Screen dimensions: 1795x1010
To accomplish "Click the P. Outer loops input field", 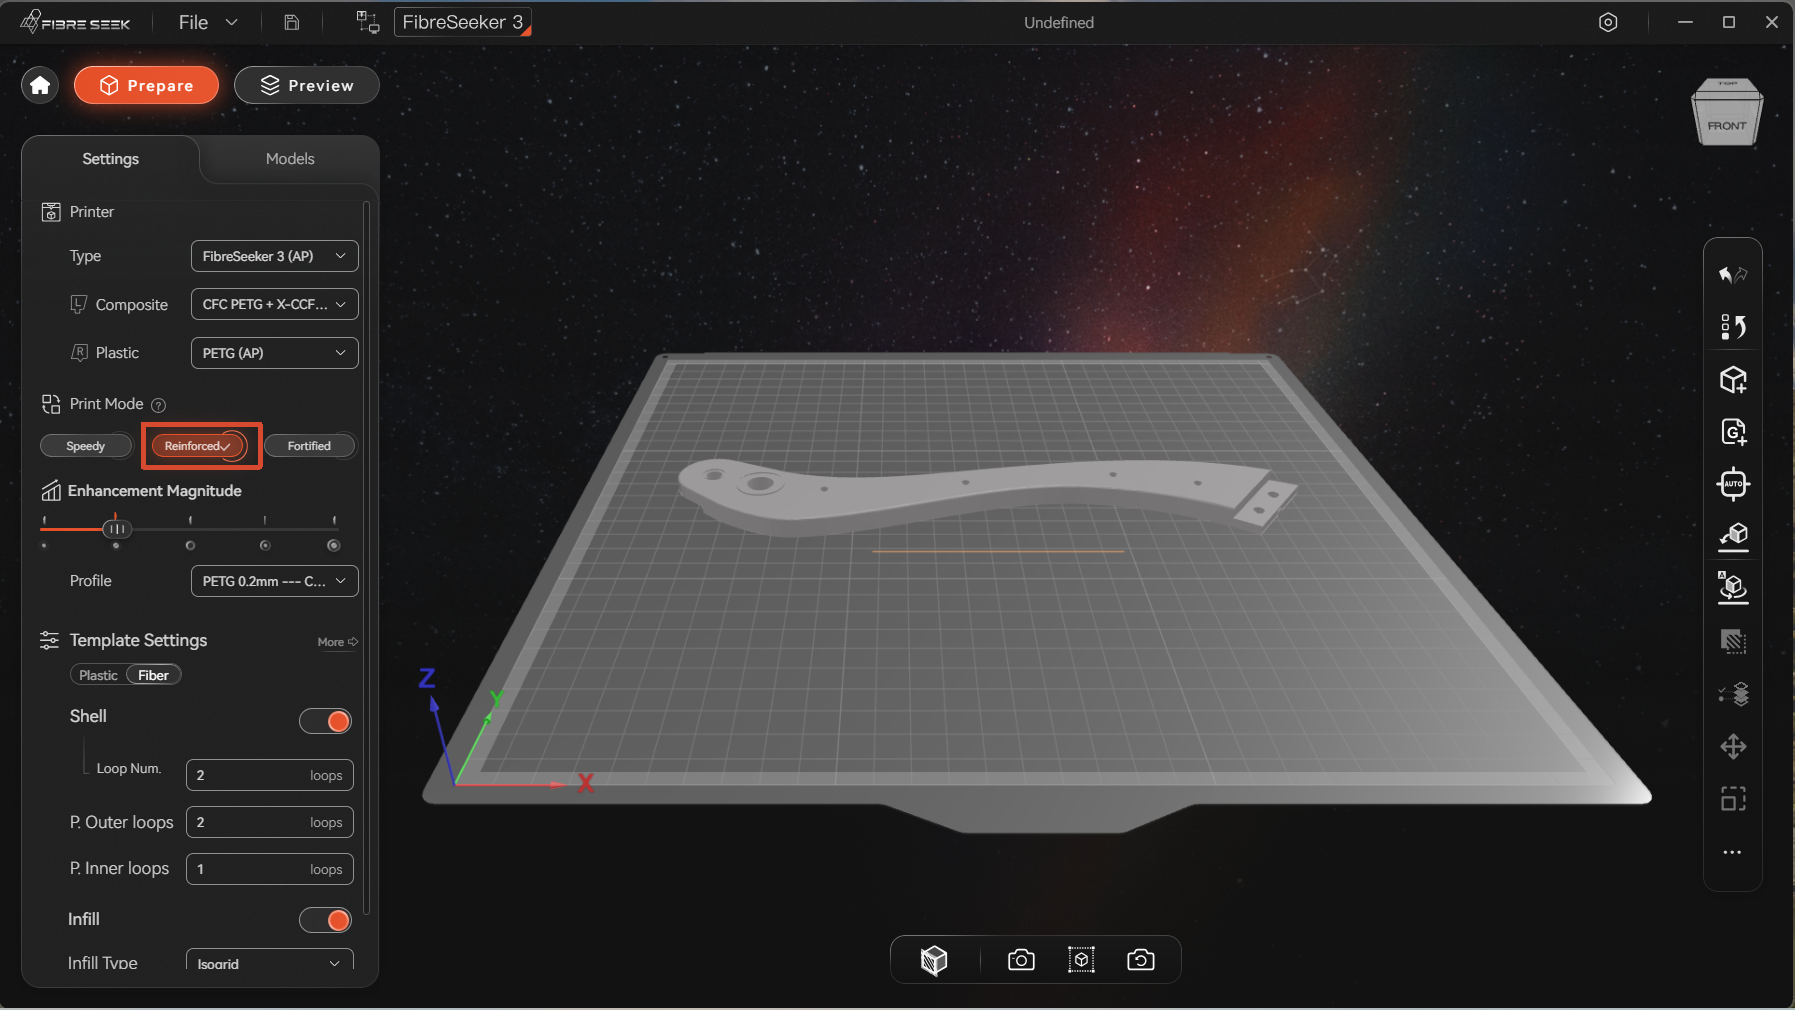I will click(270, 822).
